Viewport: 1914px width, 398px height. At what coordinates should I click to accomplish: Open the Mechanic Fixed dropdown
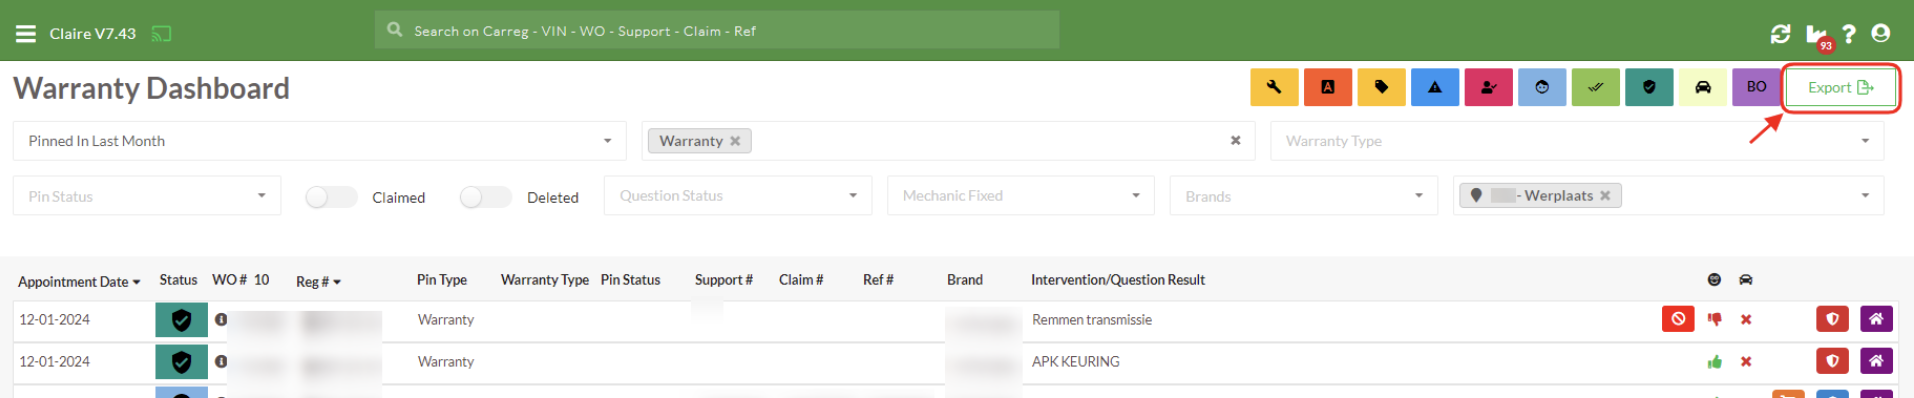pos(1020,195)
